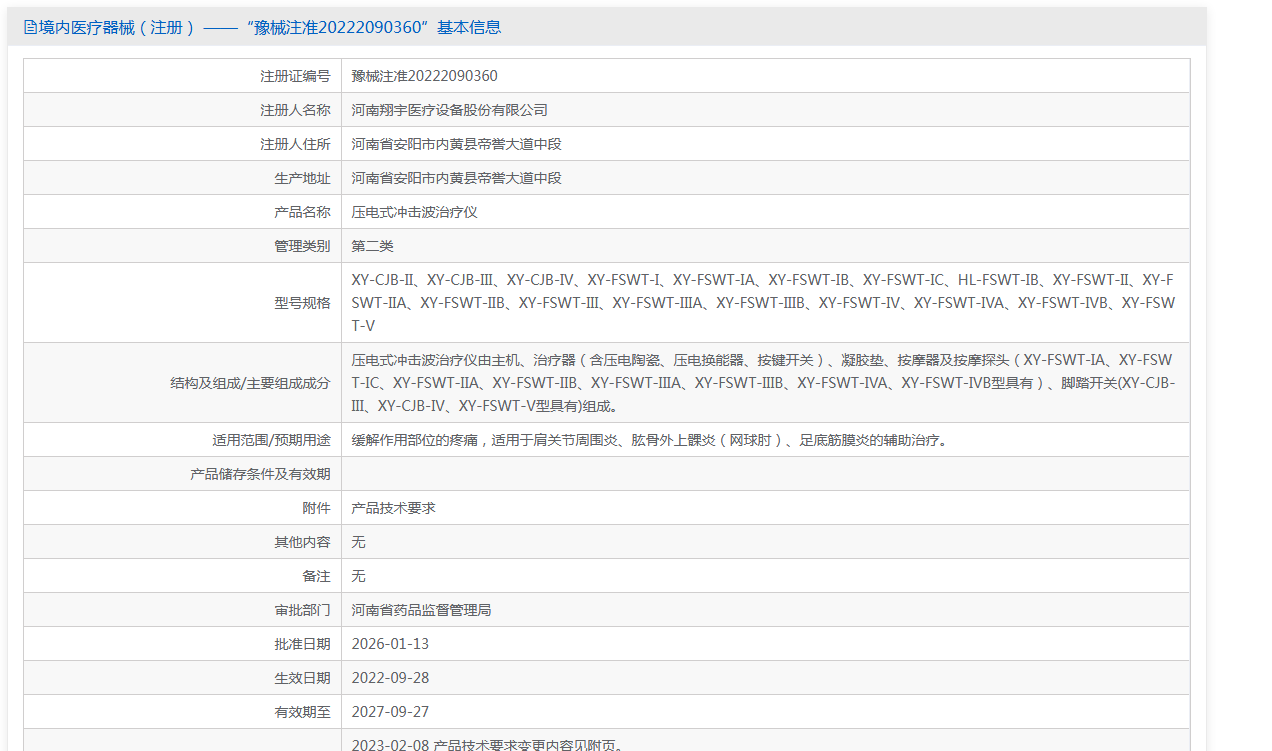Select the value 河南省药品监督管理局
The image size is (1272, 751).
(x=422, y=610)
